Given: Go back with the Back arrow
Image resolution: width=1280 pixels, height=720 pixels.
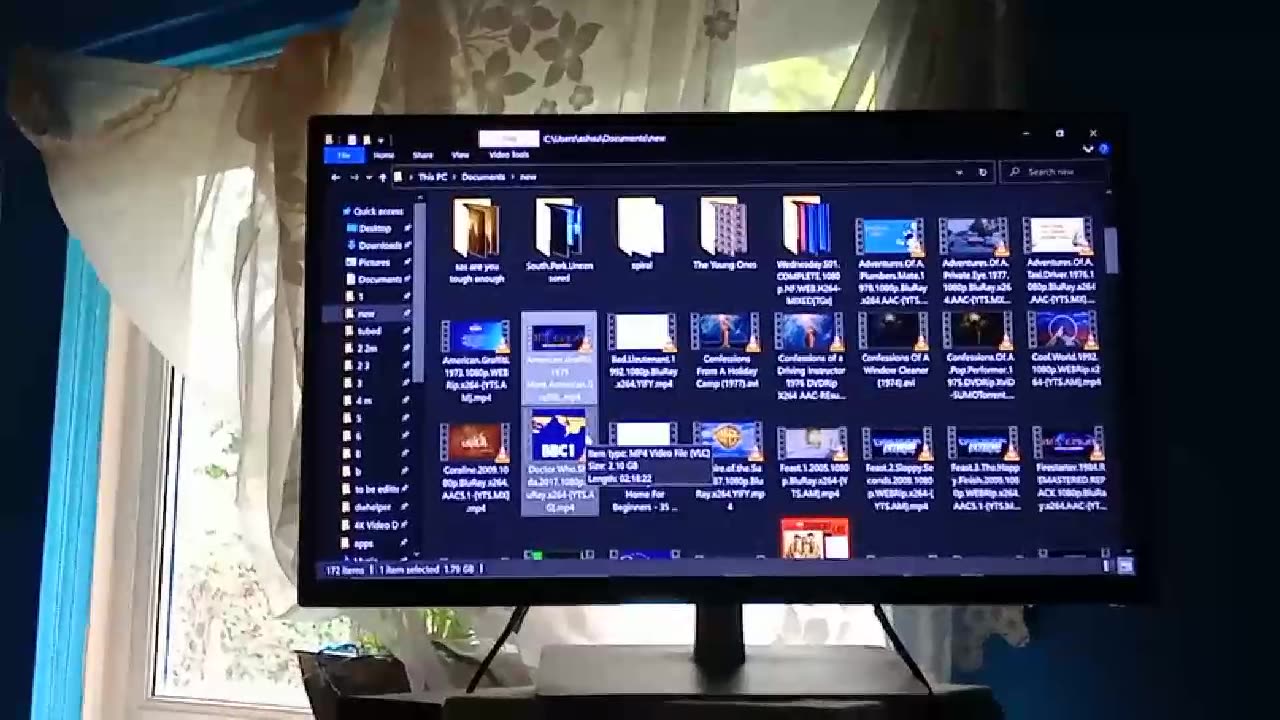Looking at the screenshot, I should (336, 177).
